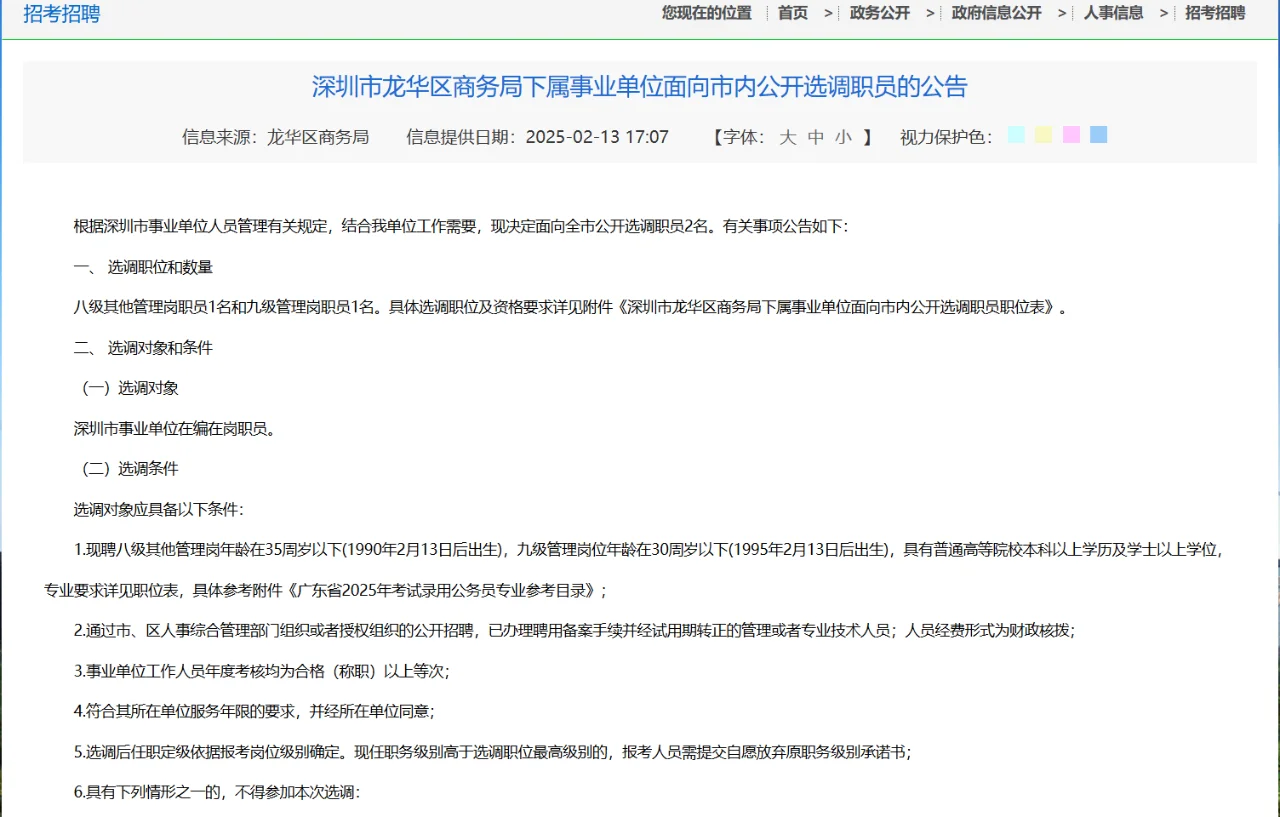Click the 您现在的位置 label
1280x817 pixels.
coord(706,13)
